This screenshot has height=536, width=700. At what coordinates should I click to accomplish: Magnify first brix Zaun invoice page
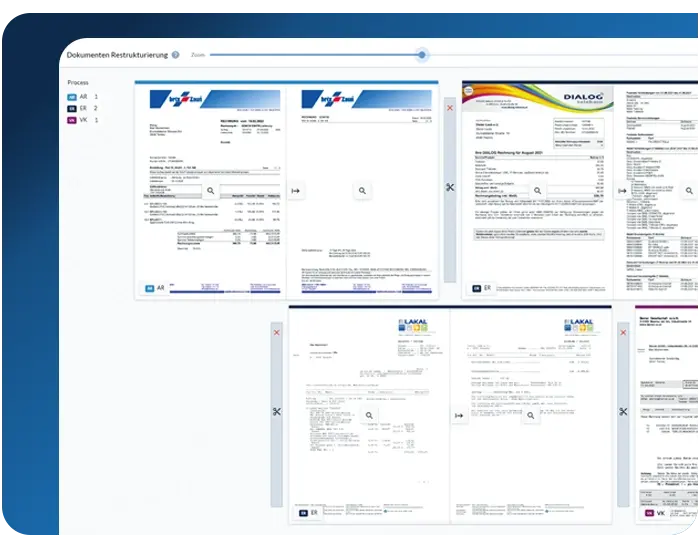[x=211, y=191]
